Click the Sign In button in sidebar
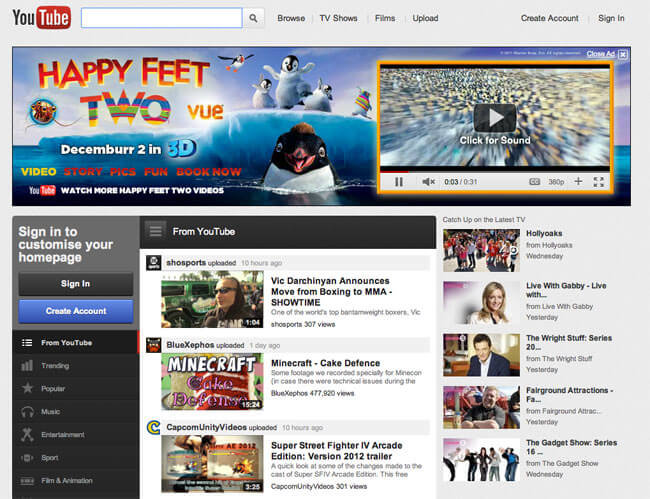This screenshot has width=650, height=499. [75, 283]
